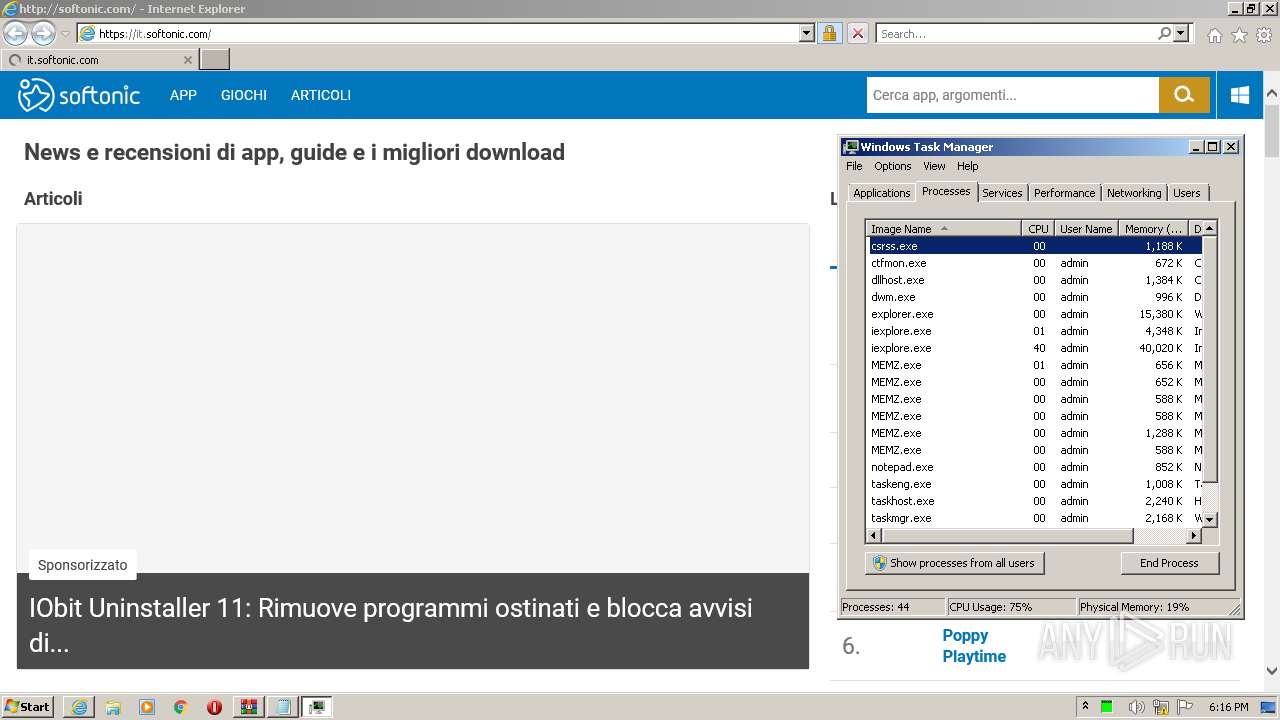Click the End Process button
This screenshot has height=720, width=1280.
pos(1169,563)
